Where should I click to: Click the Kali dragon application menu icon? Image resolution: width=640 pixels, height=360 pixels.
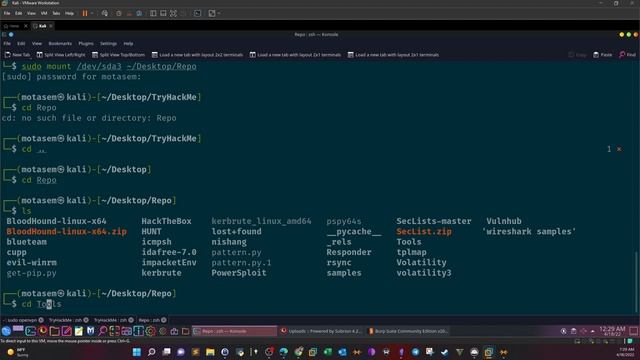click(x=6, y=331)
